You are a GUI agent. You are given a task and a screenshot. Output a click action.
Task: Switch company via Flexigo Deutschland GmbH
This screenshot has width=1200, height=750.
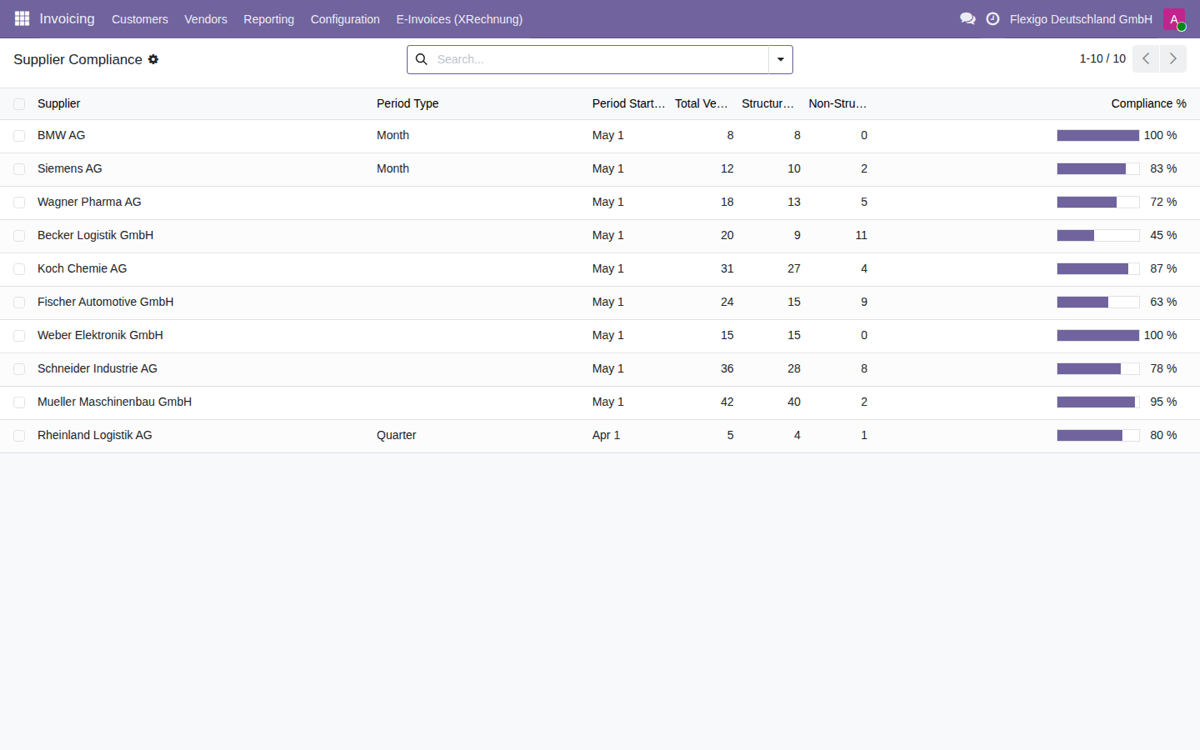click(x=1081, y=19)
